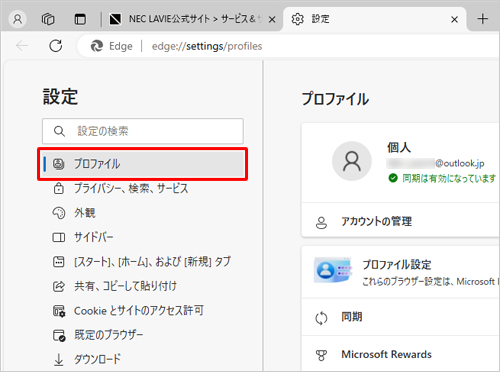Click the green sync checkmark icon

(x=393, y=178)
